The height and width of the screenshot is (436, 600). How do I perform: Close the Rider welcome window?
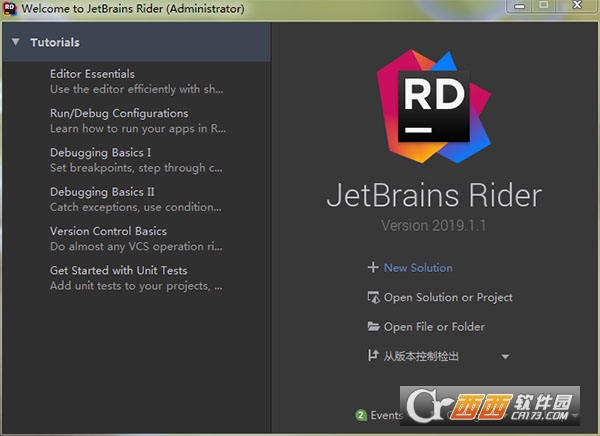[577, 6]
